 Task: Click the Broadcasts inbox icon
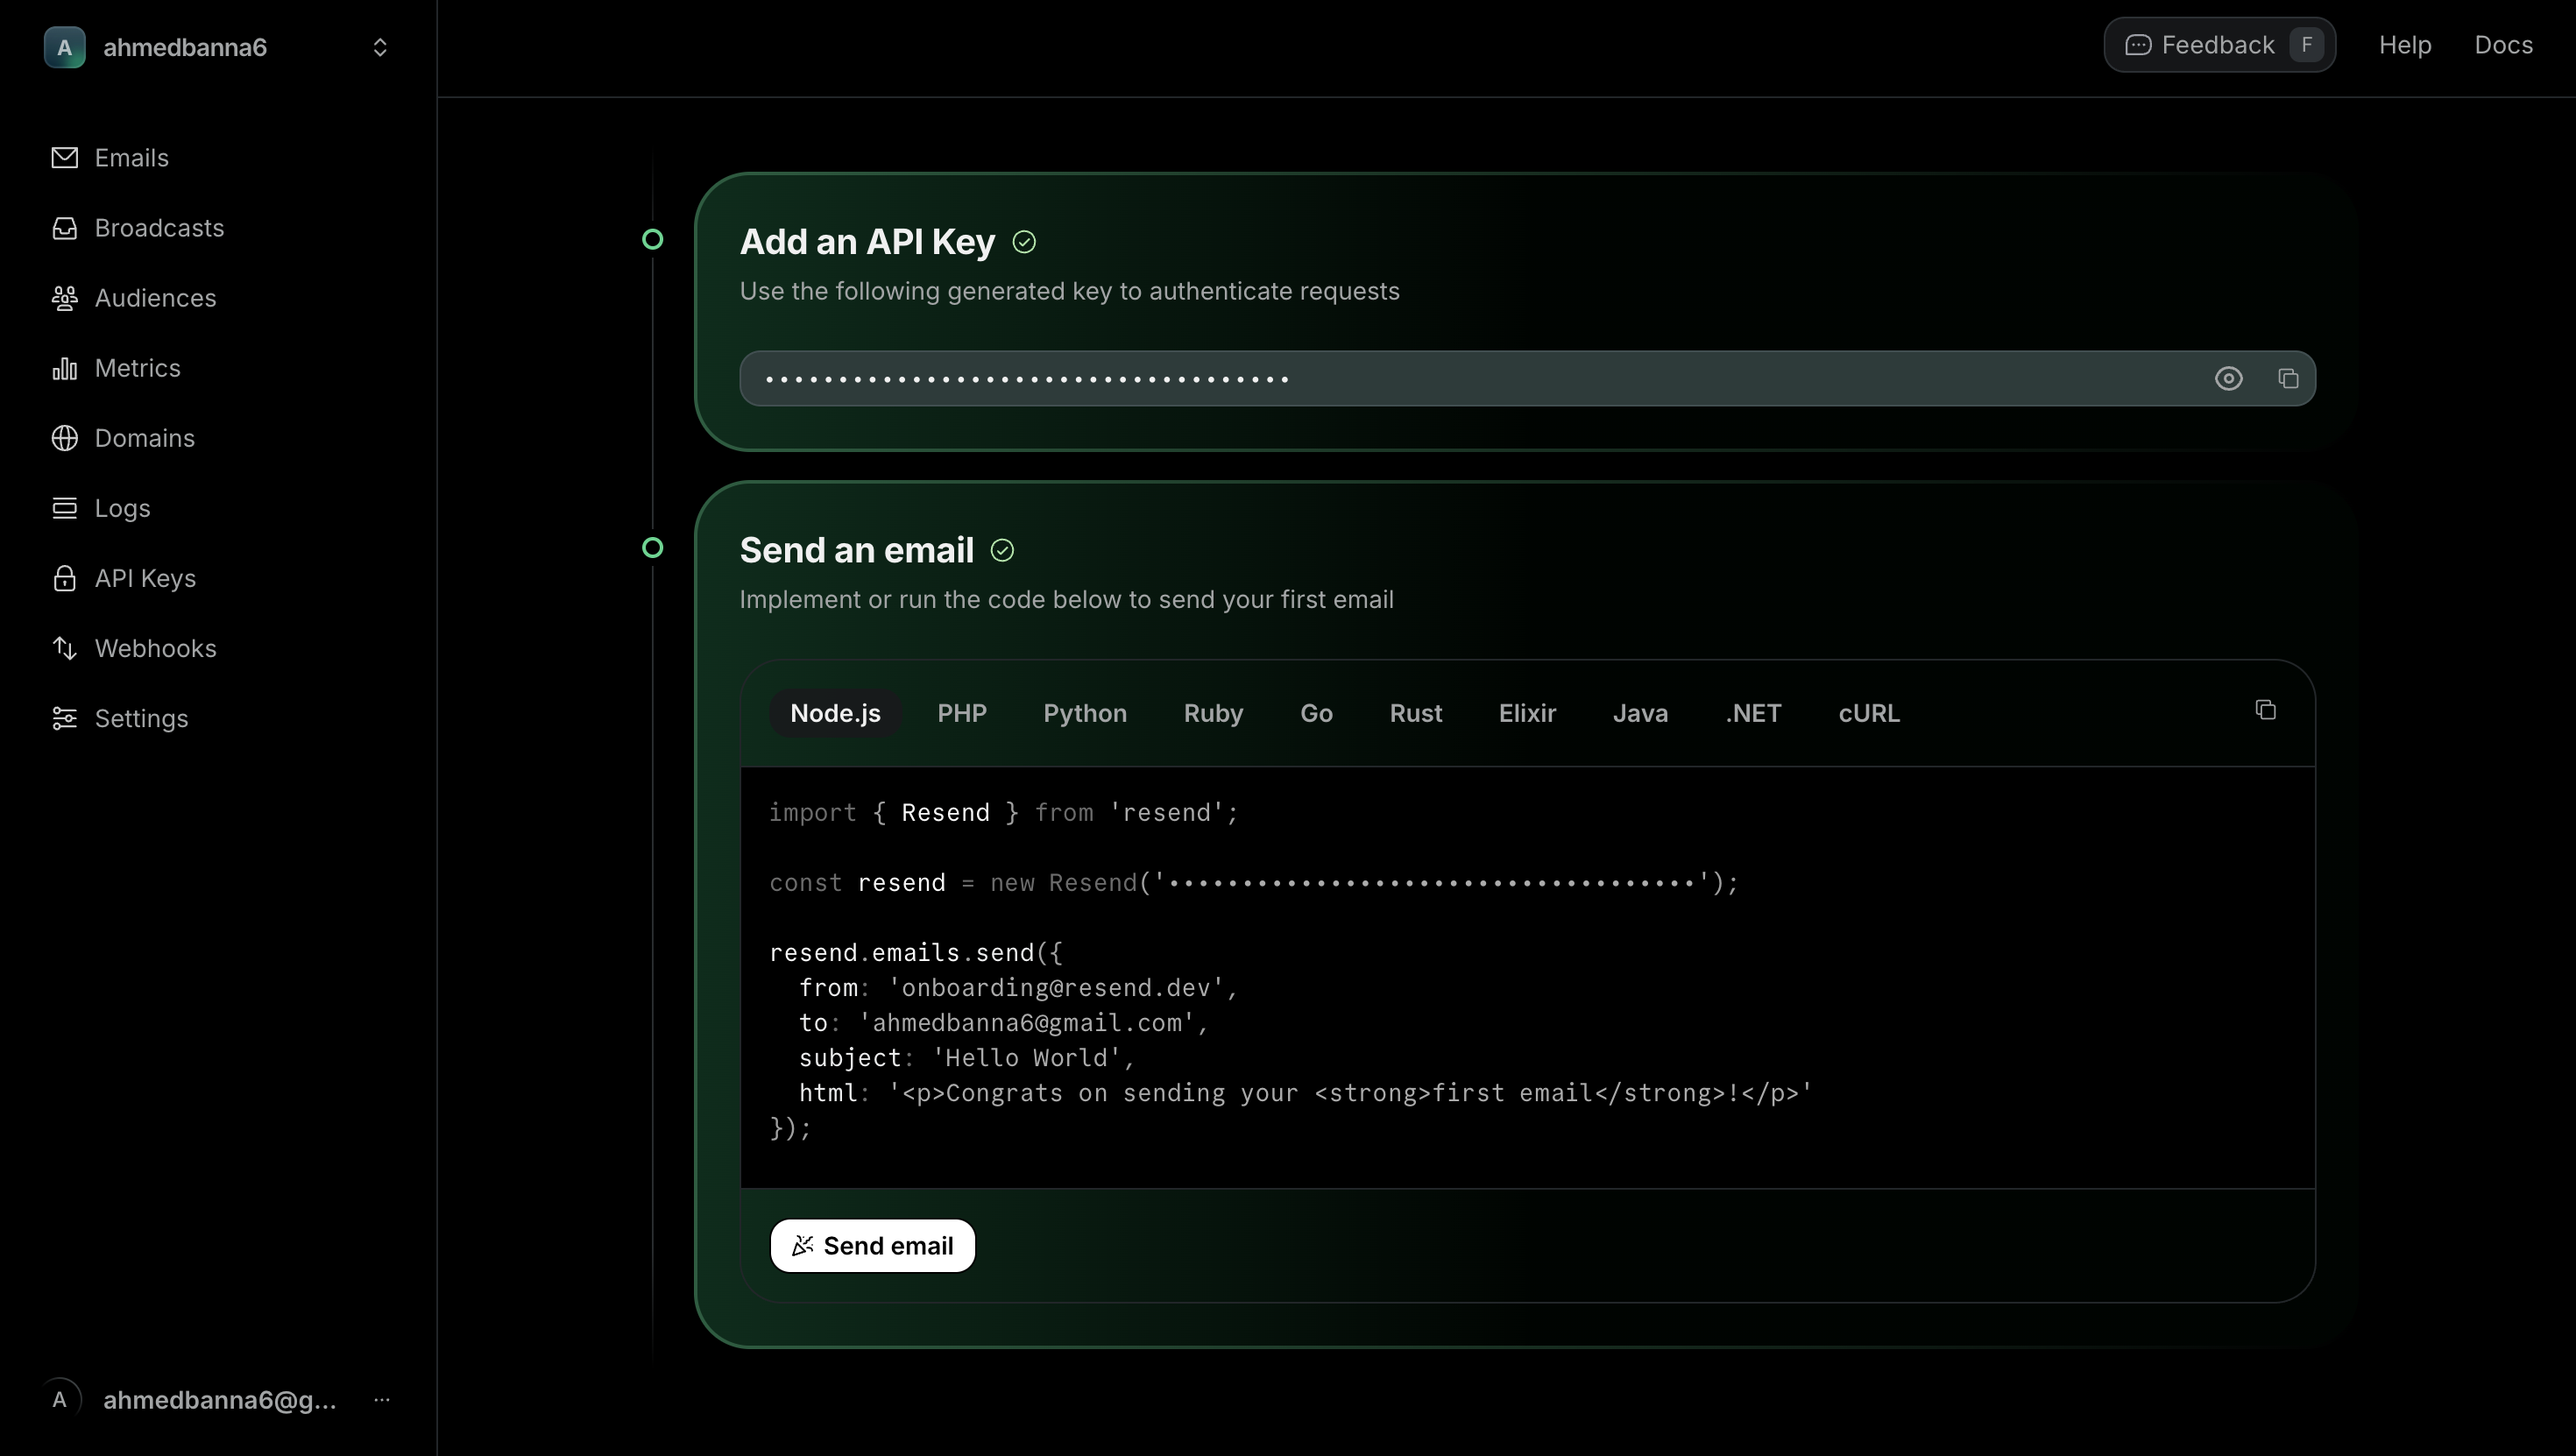pyautogui.click(x=65, y=228)
